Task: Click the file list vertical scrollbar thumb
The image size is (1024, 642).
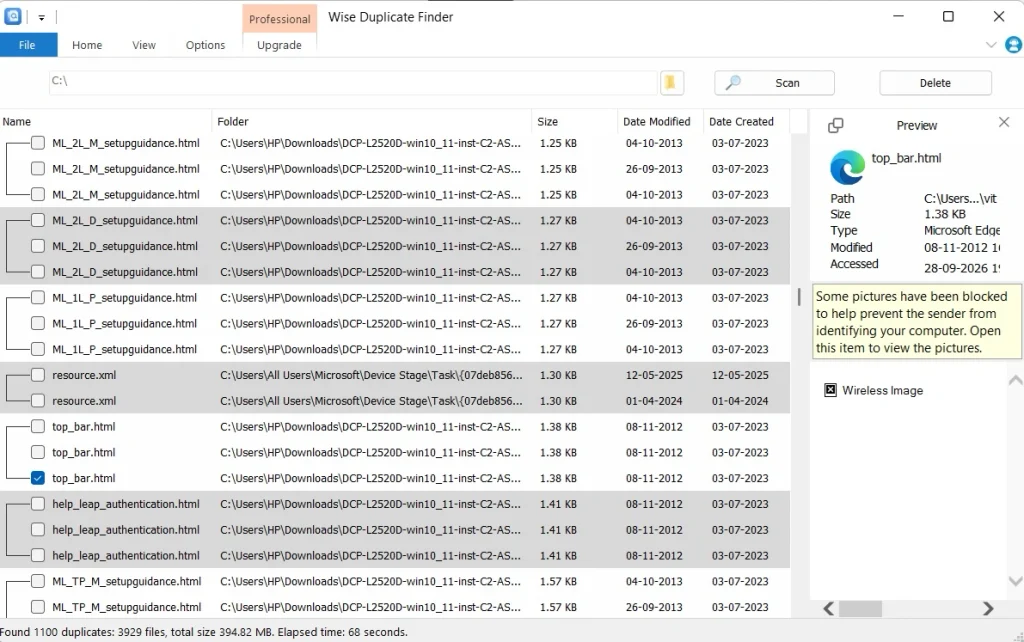Action: (x=799, y=297)
